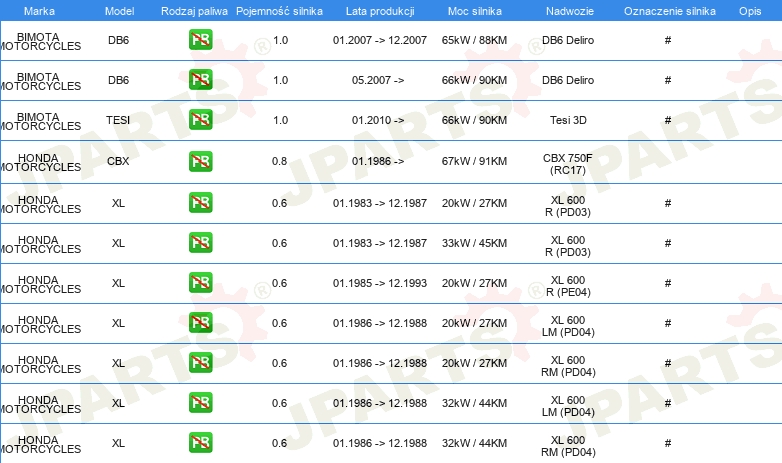
Task: Click the fuel icon for the 33kW XL 600 R
Action: click(200, 243)
